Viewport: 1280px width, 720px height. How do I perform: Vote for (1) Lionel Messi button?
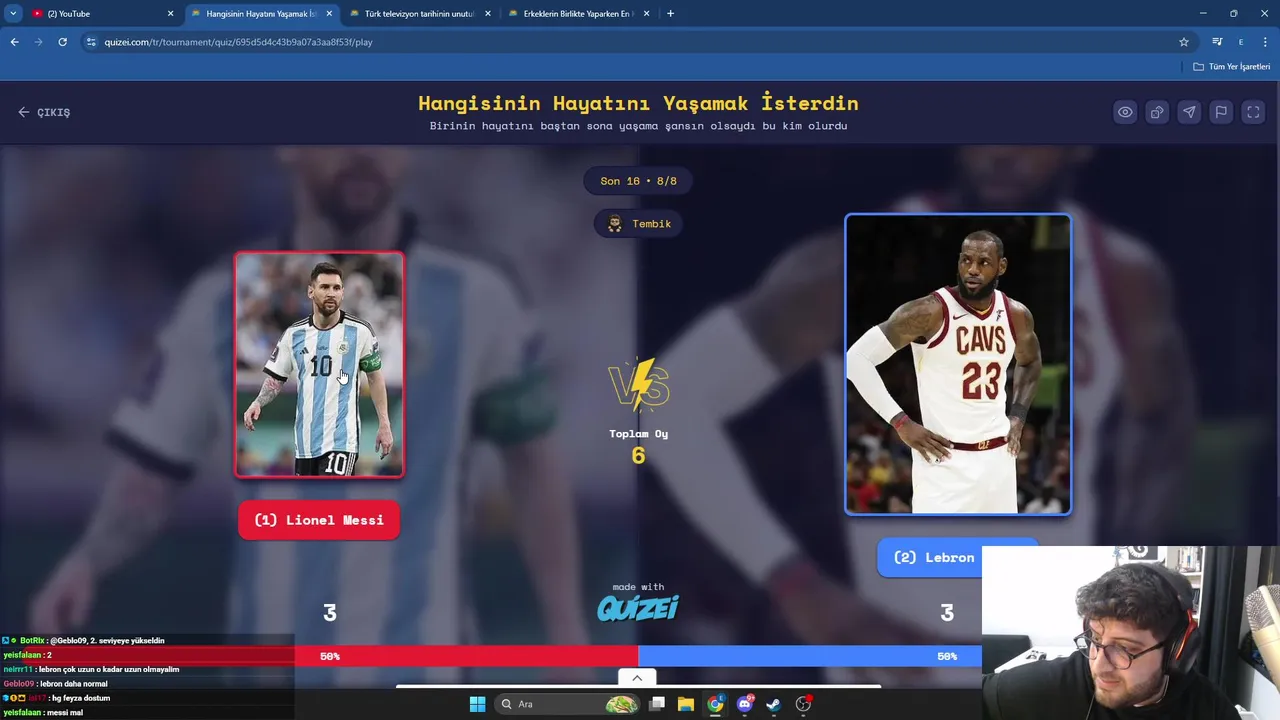pyautogui.click(x=319, y=520)
